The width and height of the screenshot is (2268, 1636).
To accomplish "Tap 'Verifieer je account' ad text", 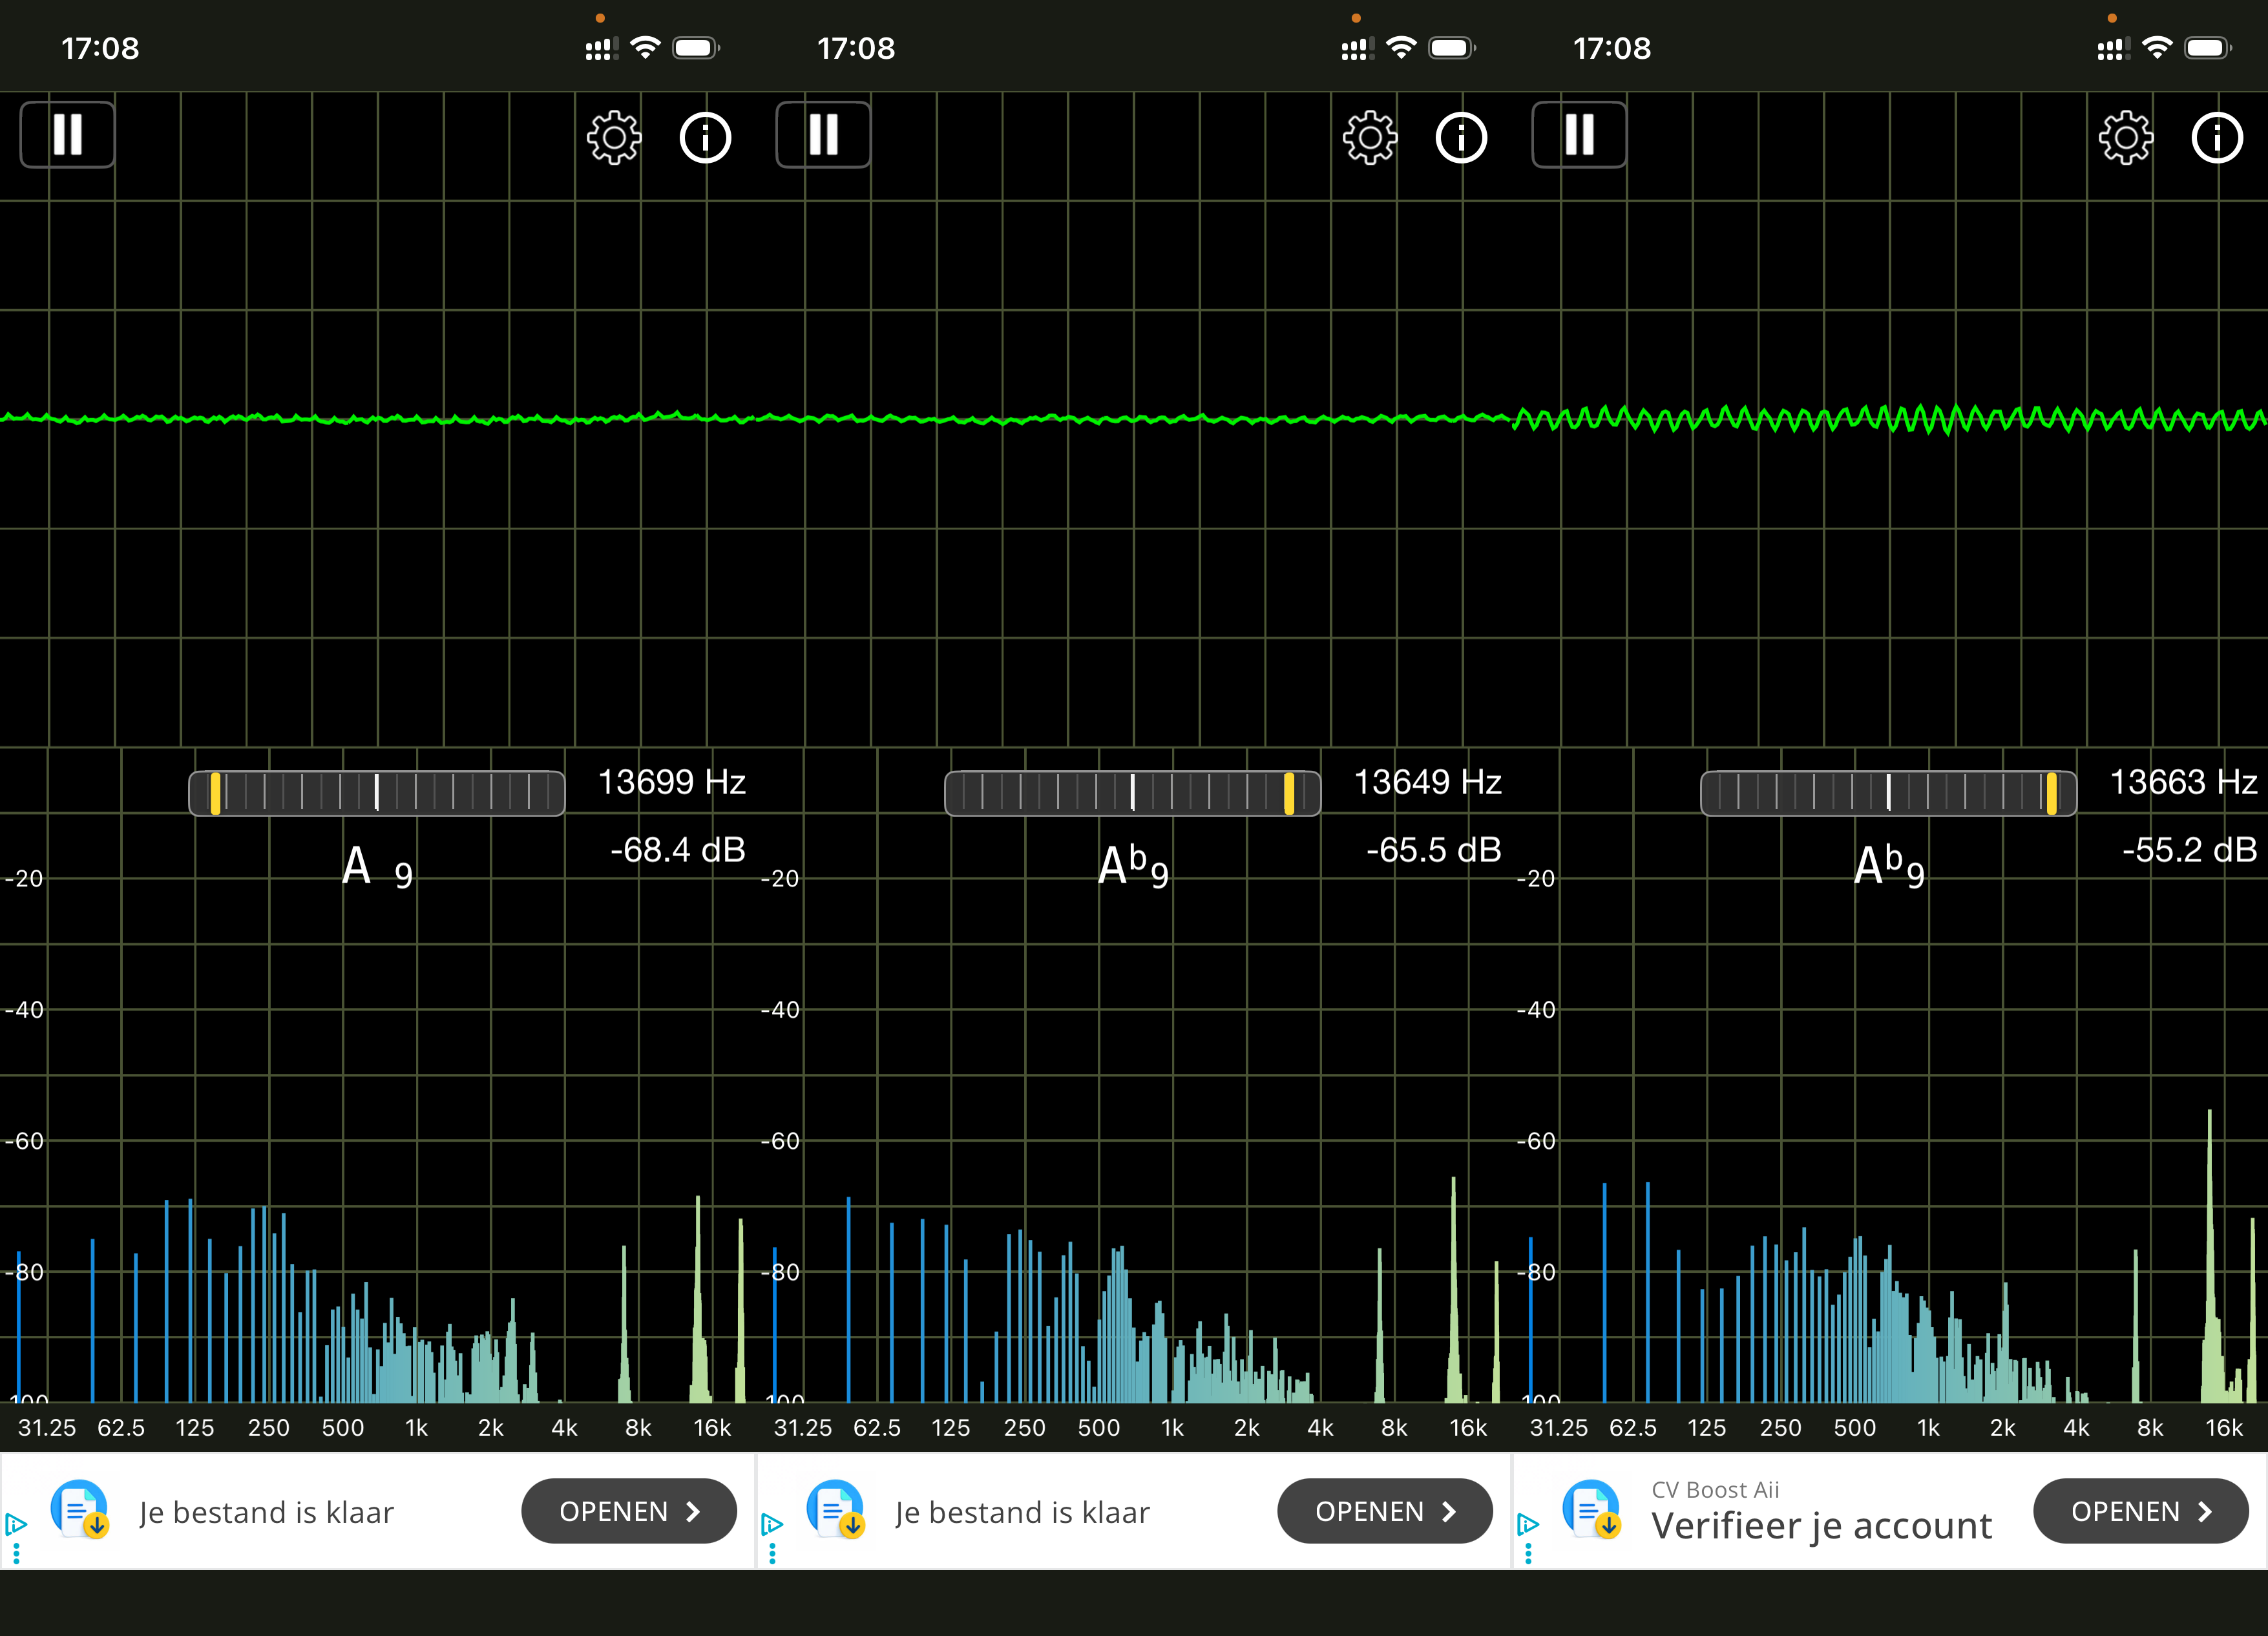I will click(1822, 1526).
